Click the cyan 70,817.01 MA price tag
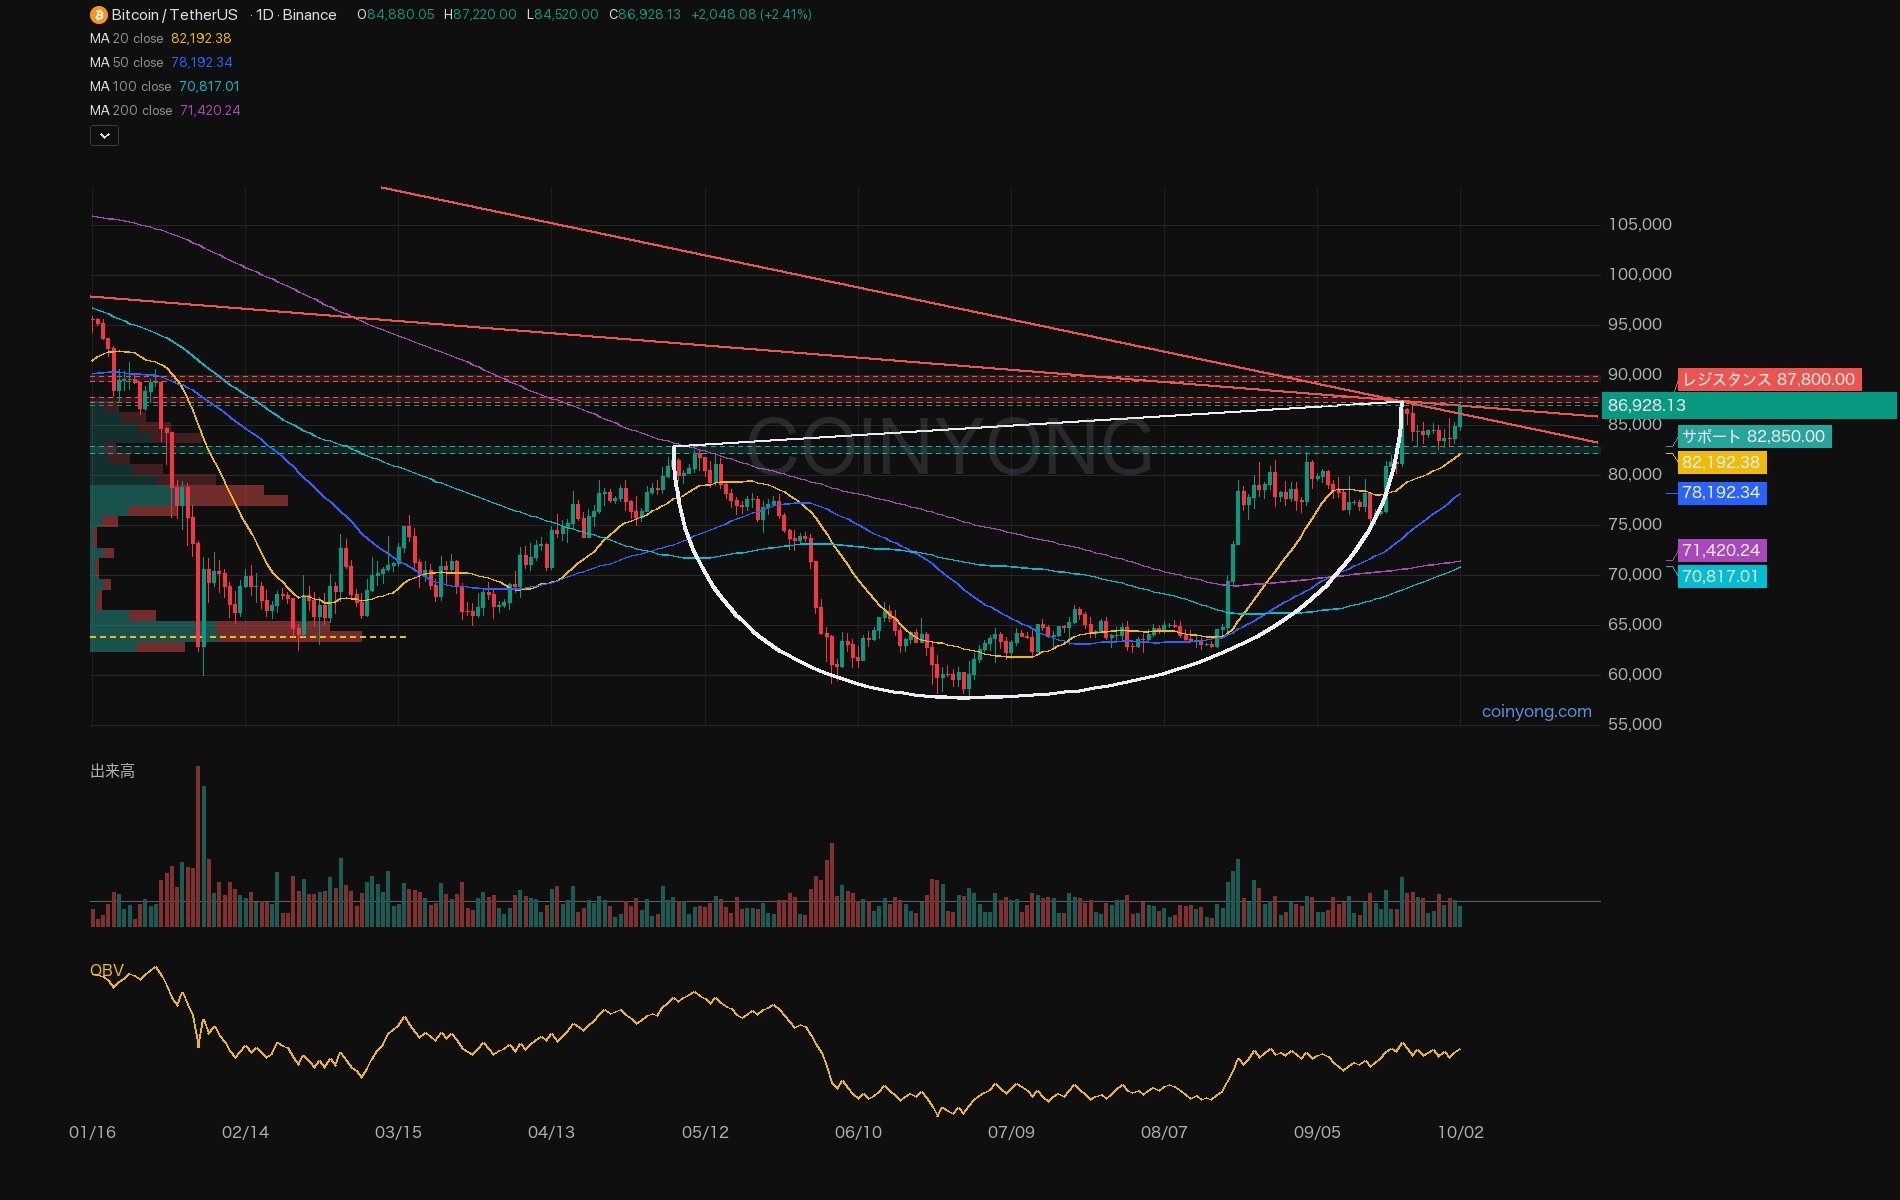The image size is (1900, 1200). tap(1721, 576)
